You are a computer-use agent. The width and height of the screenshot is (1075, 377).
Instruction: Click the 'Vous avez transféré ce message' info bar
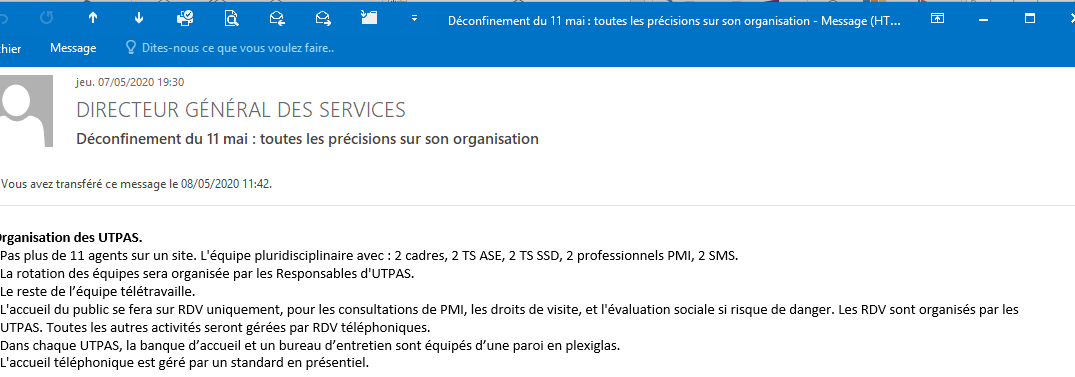point(137,184)
